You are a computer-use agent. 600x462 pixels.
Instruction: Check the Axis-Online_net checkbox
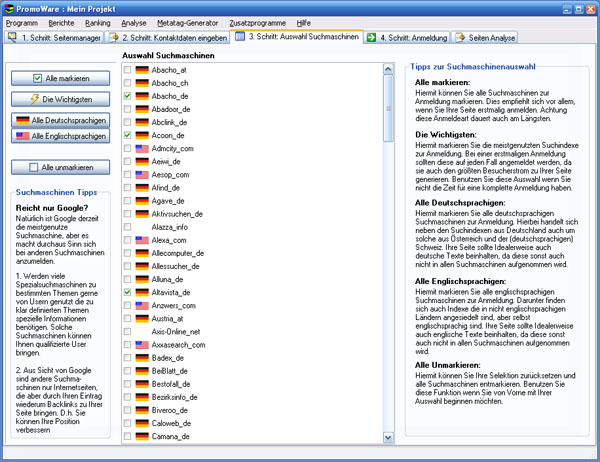127,331
